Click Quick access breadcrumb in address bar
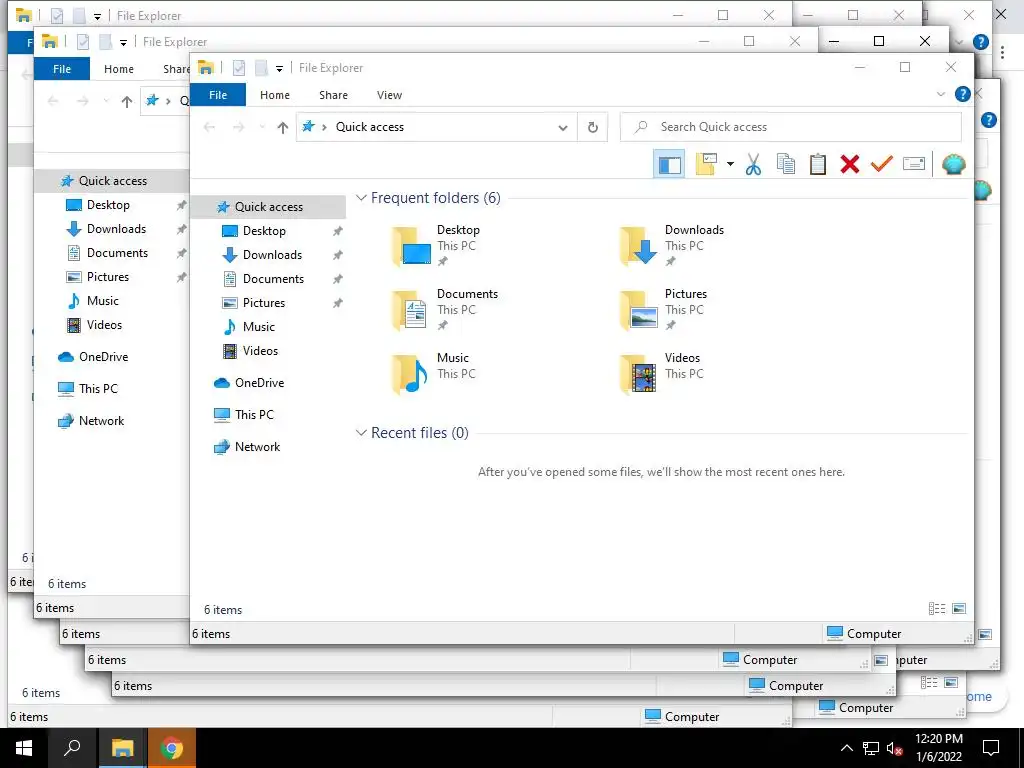 pos(370,127)
